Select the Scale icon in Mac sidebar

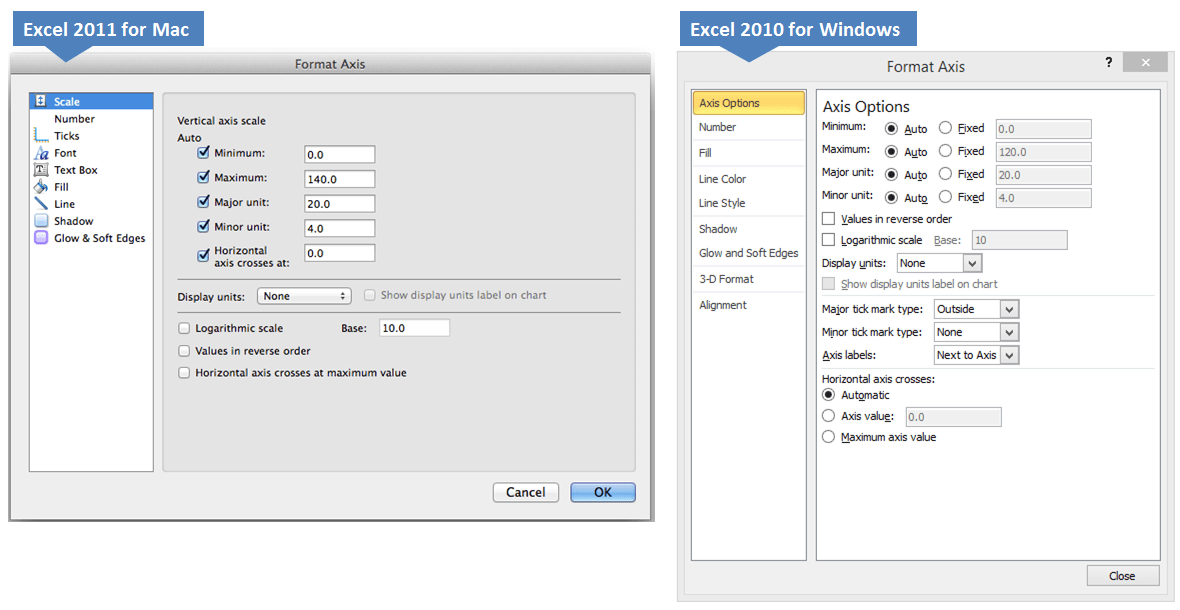click(x=40, y=101)
